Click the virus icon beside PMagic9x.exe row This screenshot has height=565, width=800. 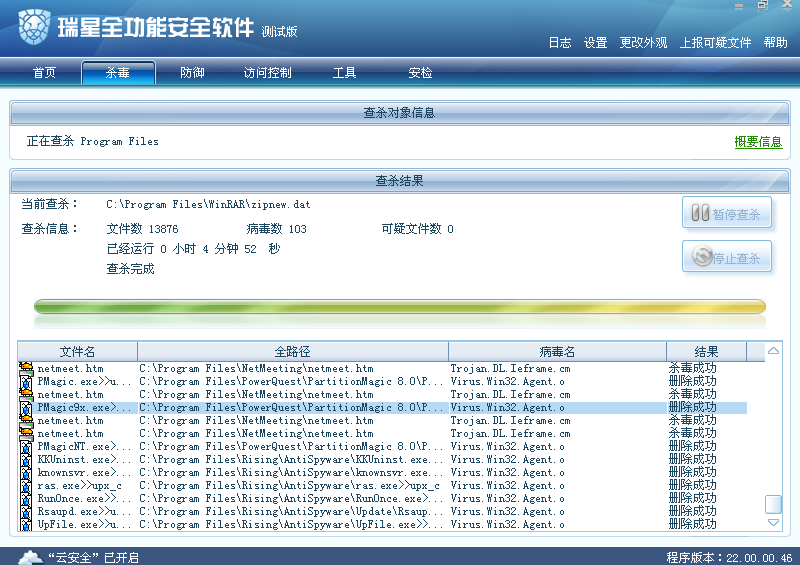[26, 407]
